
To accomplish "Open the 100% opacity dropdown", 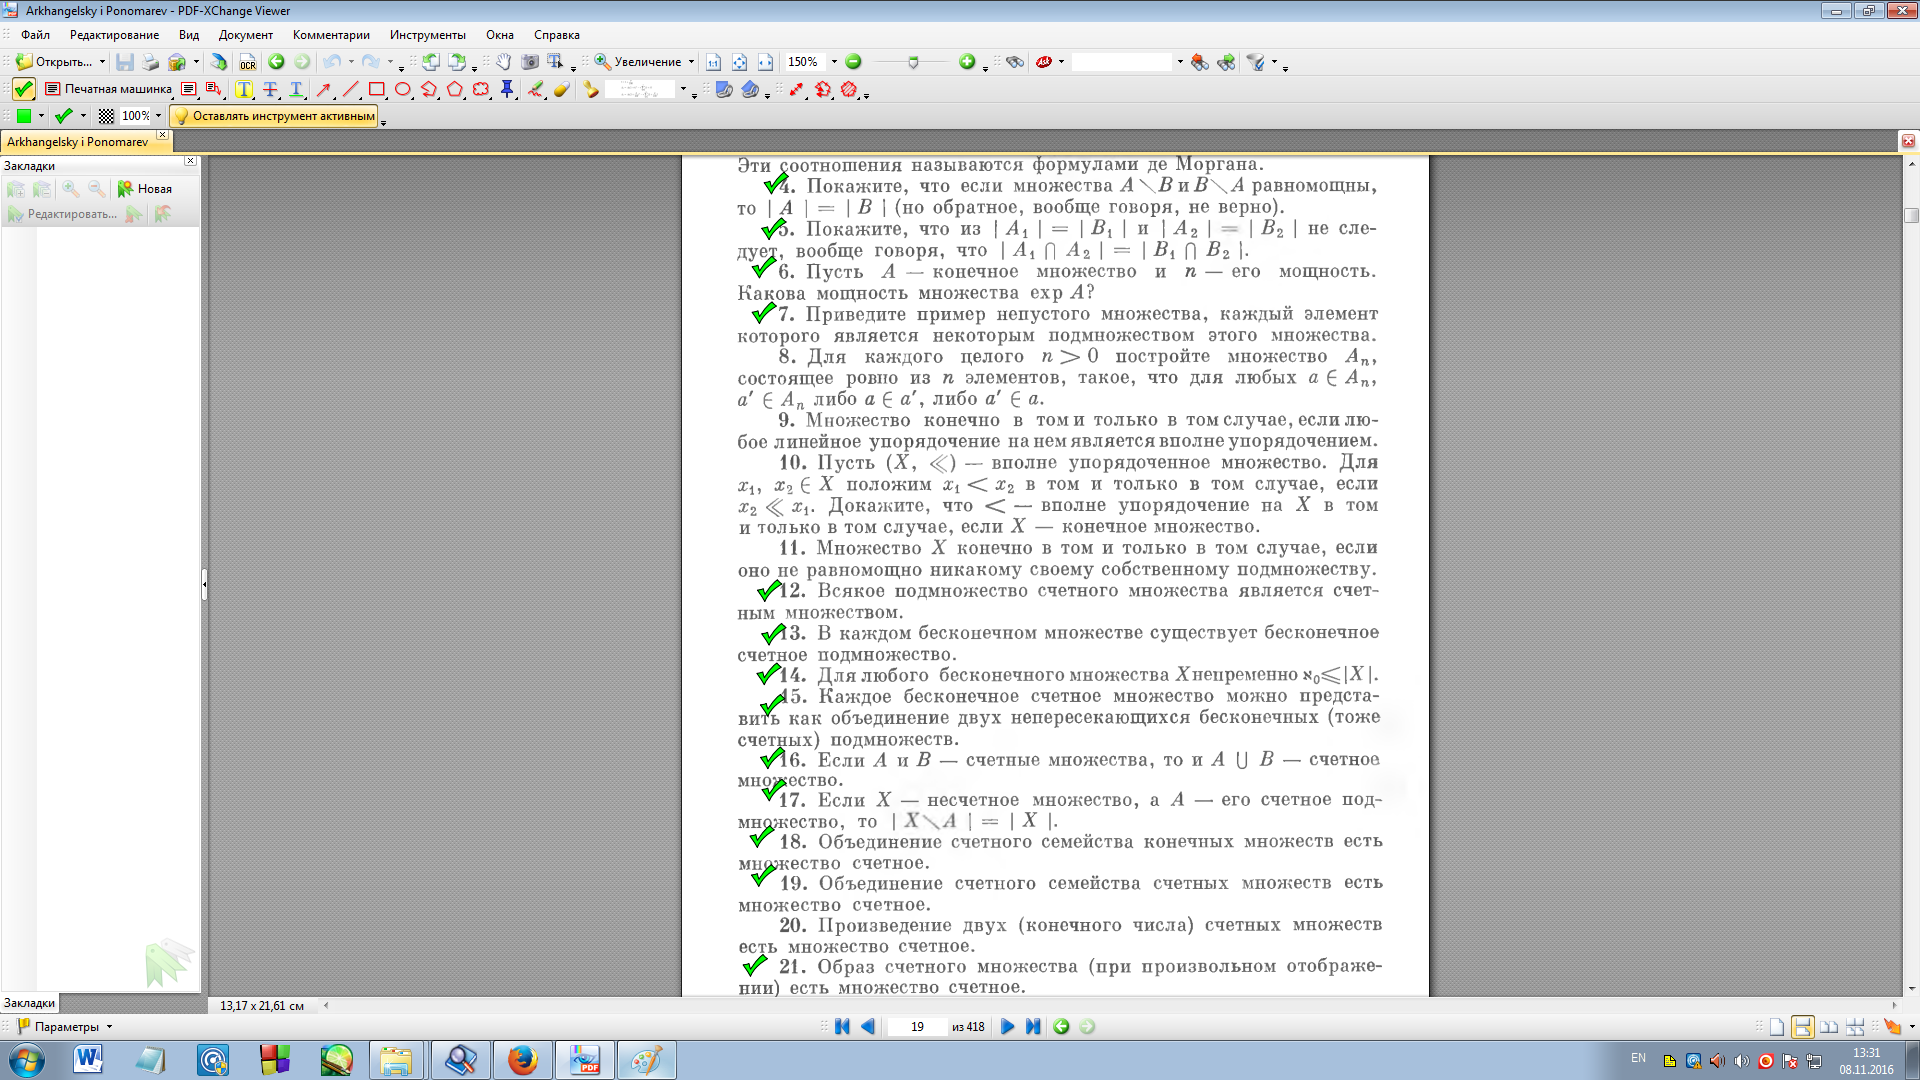I will pyautogui.click(x=158, y=116).
